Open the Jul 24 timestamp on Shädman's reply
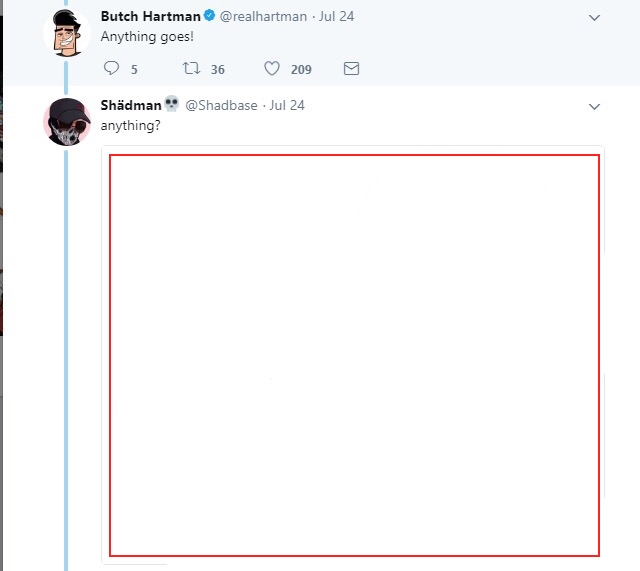The image size is (640, 571). tap(287, 104)
